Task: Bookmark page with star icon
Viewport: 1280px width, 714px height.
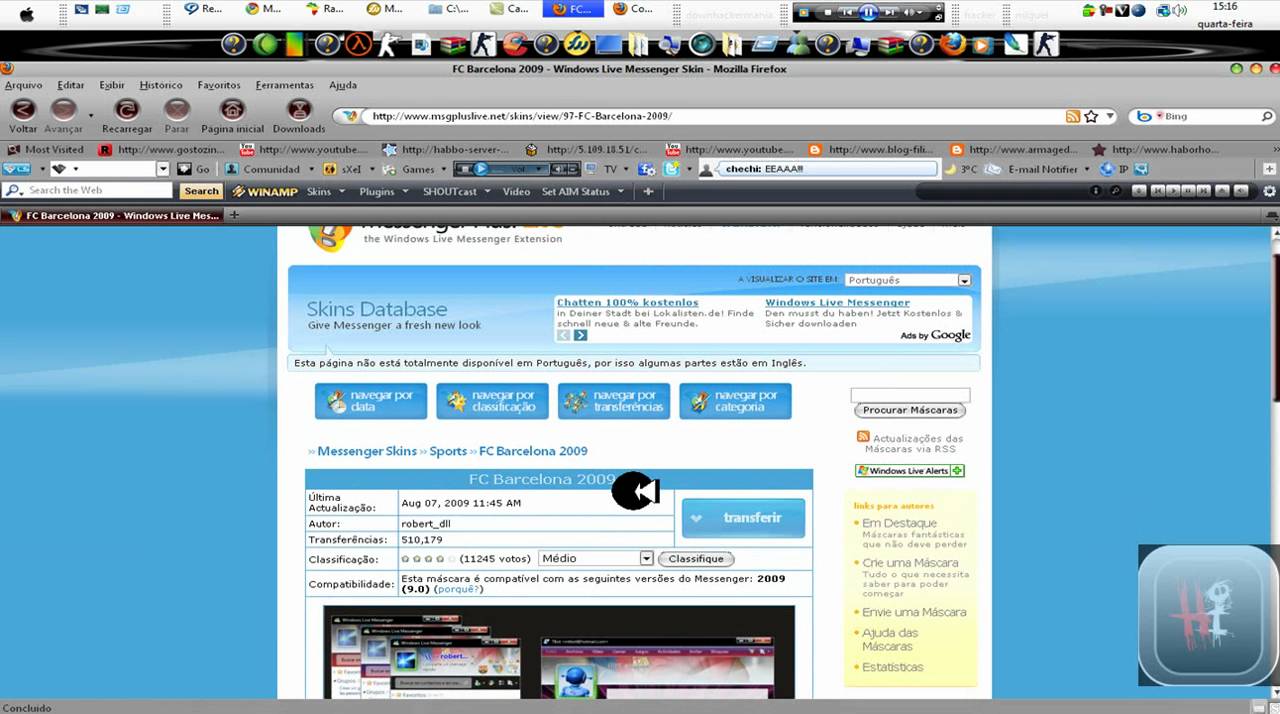Action: click(x=1091, y=116)
